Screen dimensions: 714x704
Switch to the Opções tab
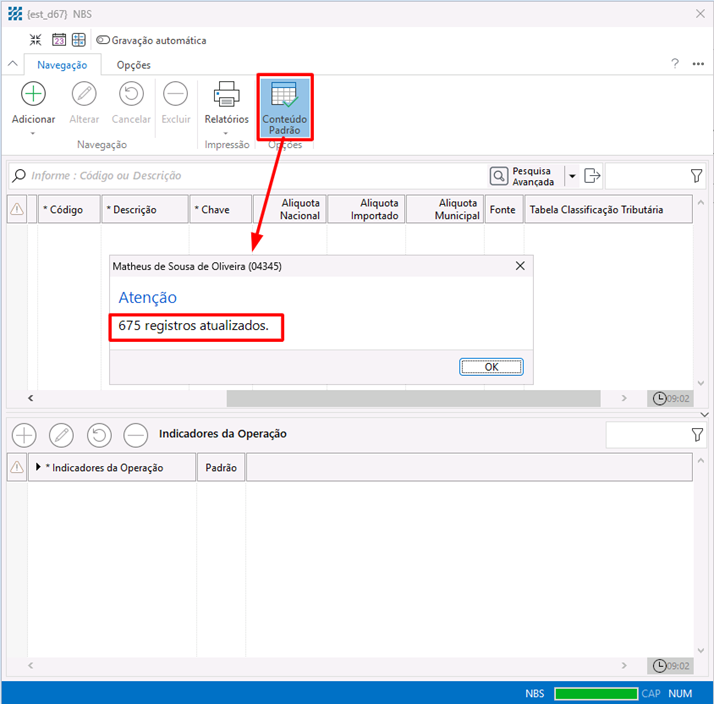134,65
